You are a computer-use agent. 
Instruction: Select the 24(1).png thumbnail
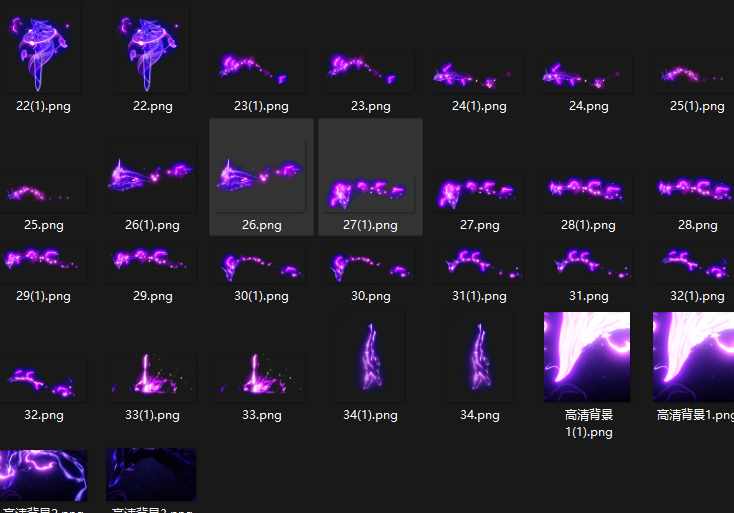(479, 74)
